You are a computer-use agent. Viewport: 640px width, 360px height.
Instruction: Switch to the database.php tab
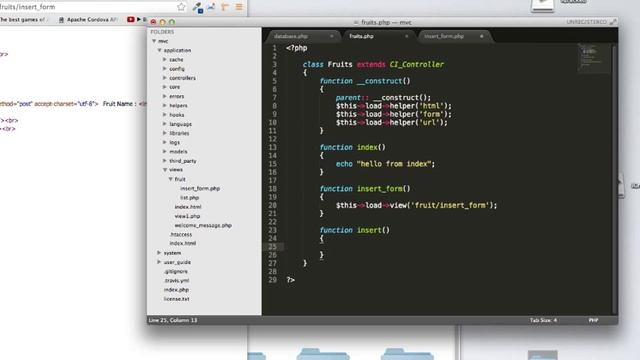point(291,36)
